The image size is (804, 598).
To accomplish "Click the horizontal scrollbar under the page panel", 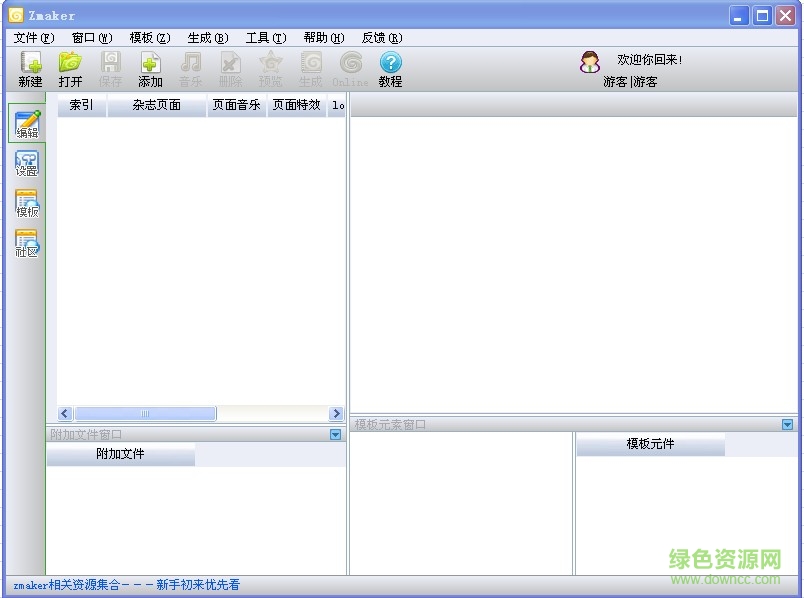I will 146,413.
